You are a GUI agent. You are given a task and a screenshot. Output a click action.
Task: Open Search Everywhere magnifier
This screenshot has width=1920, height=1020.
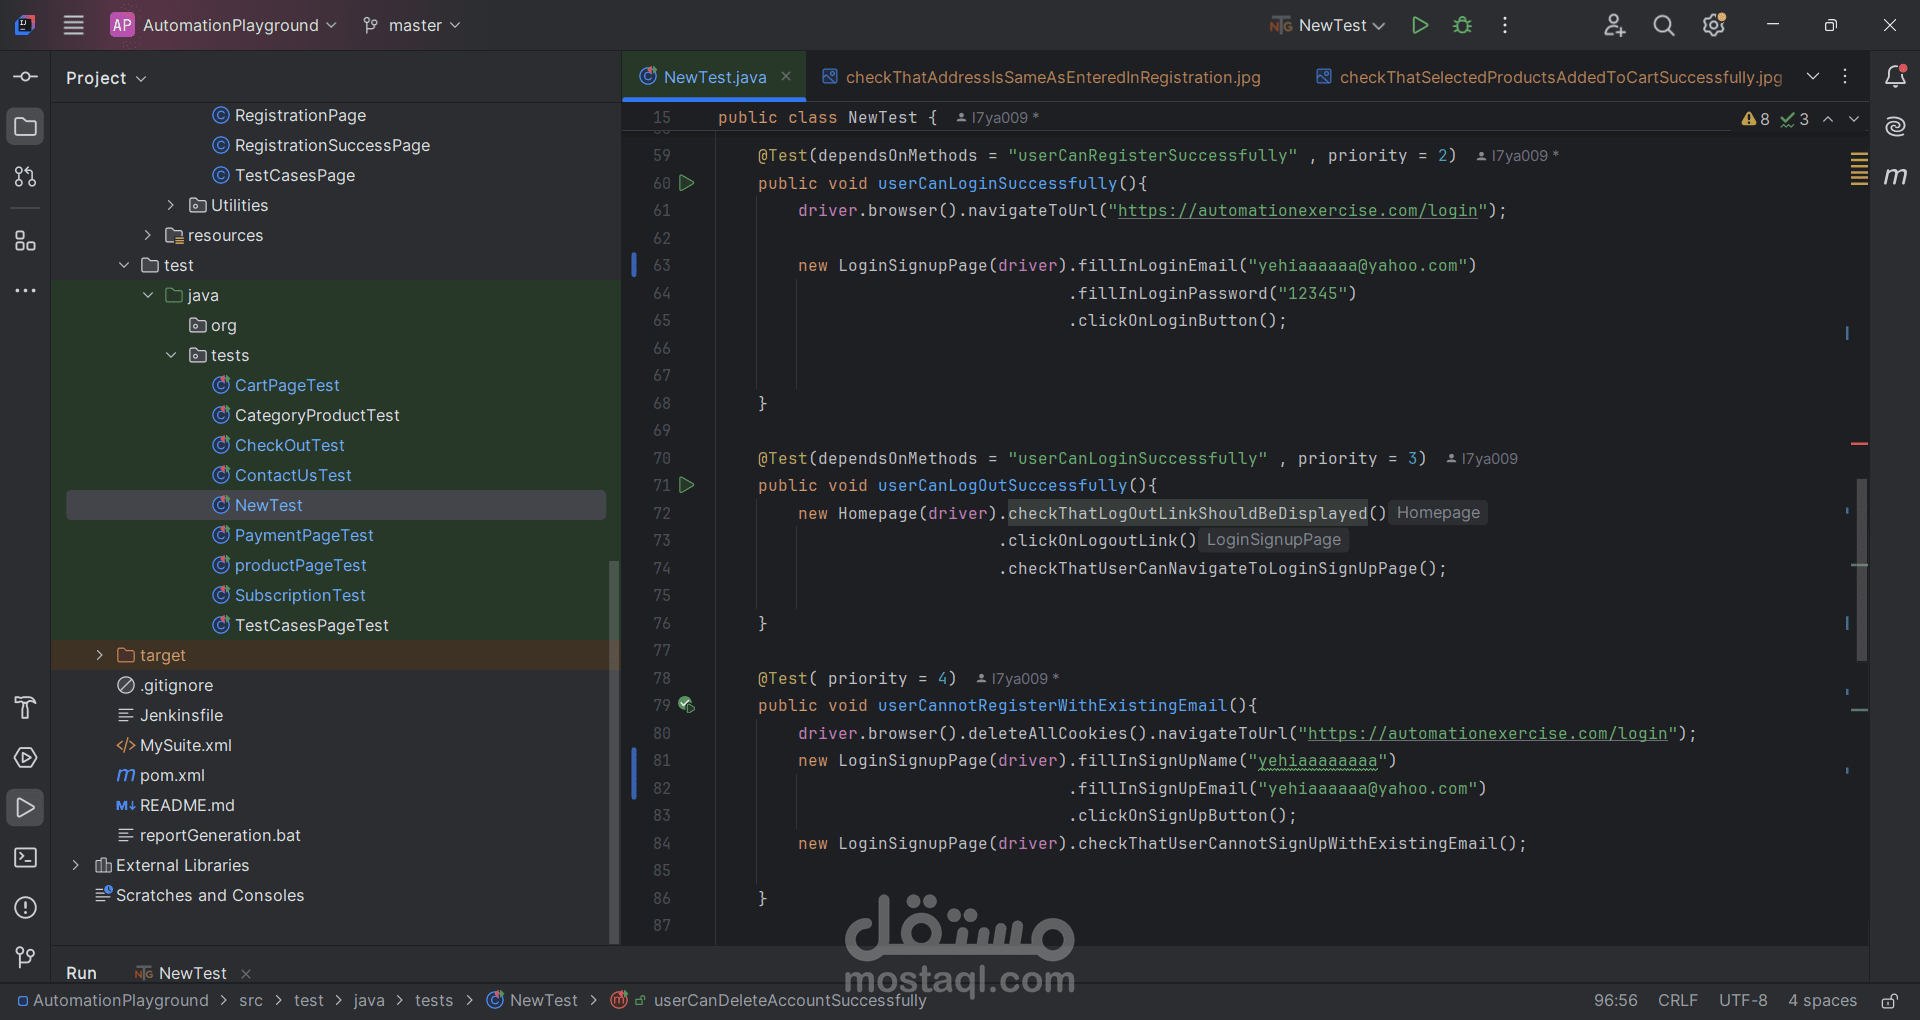[1664, 25]
